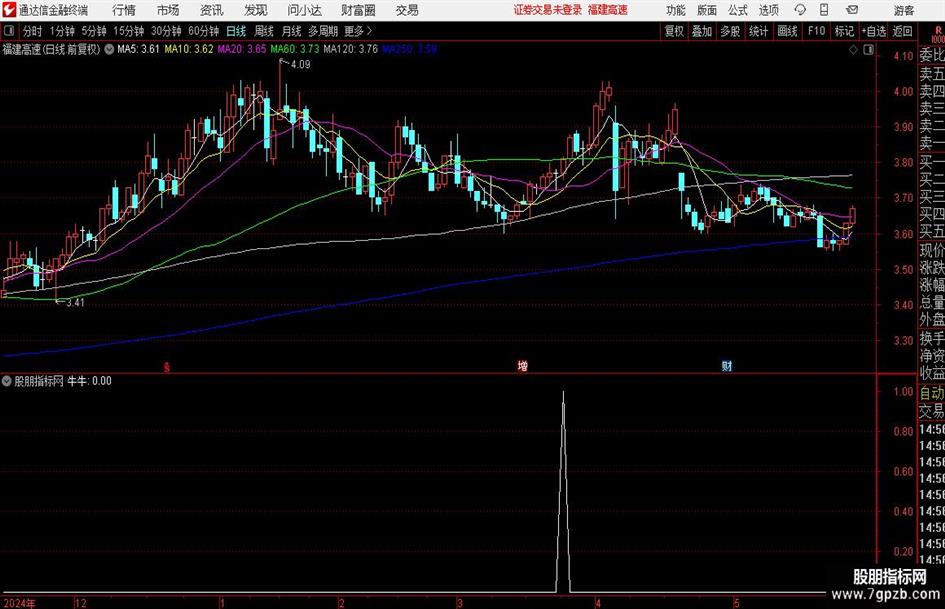Toggle the right sidebar panel icon
The width and height of the screenshot is (945, 609).
868,50
